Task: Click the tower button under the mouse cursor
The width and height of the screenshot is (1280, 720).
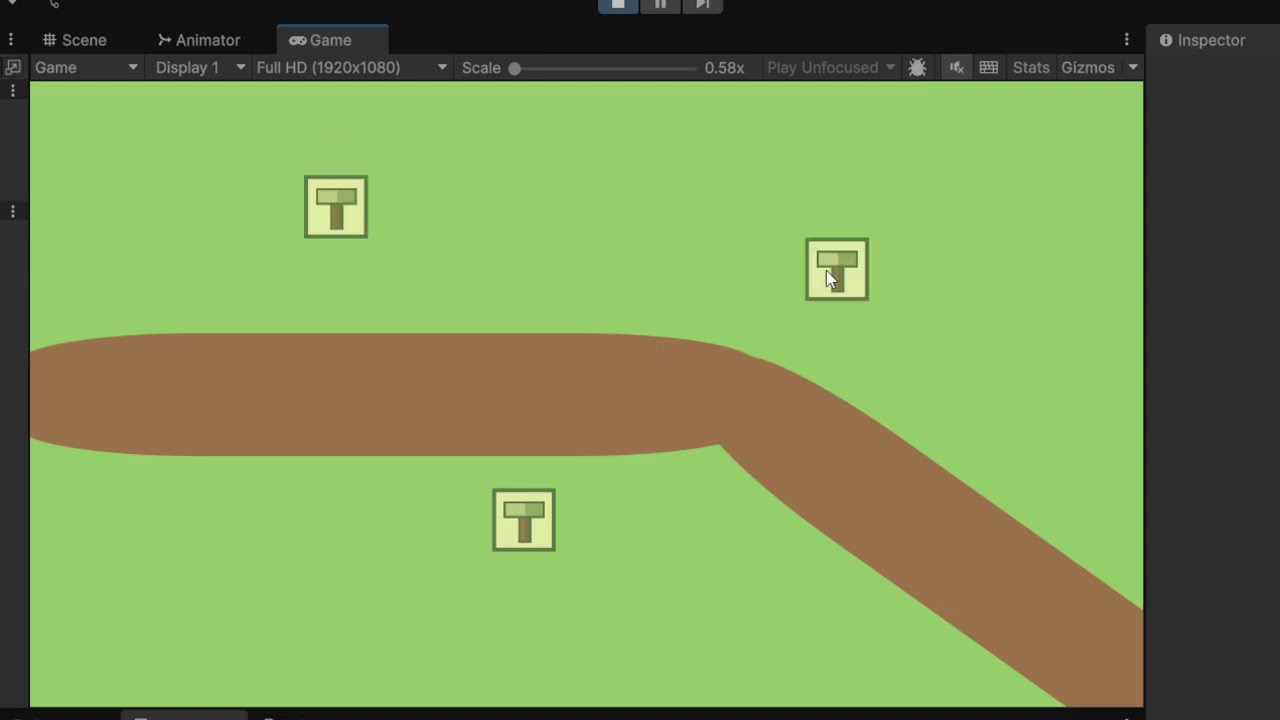Action: point(837,269)
